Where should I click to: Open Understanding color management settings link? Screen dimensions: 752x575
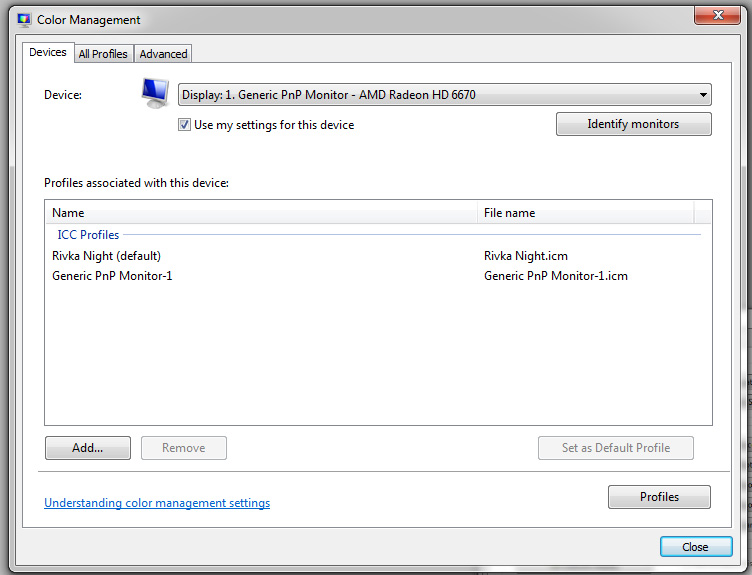click(x=157, y=503)
